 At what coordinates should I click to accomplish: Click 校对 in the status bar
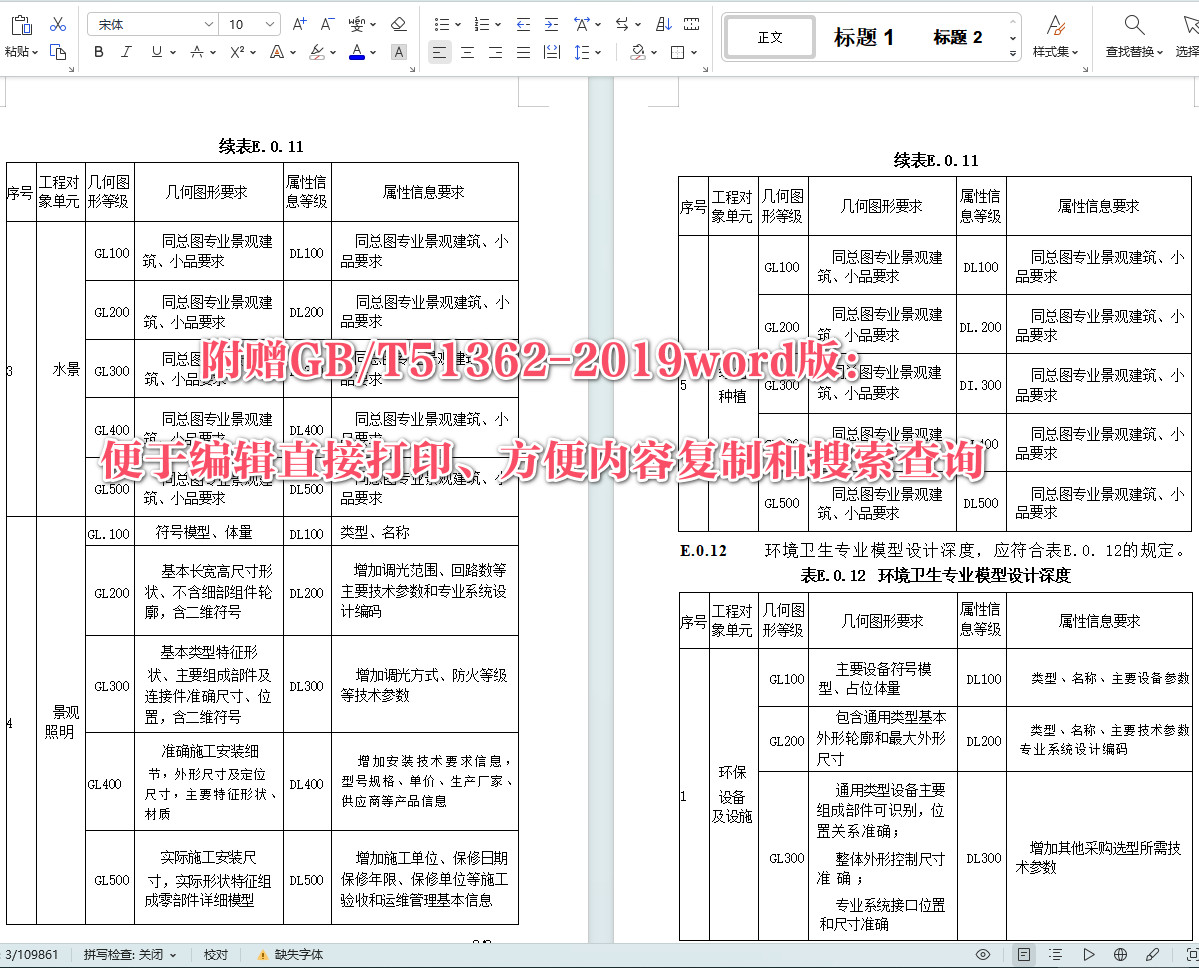point(216,955)
